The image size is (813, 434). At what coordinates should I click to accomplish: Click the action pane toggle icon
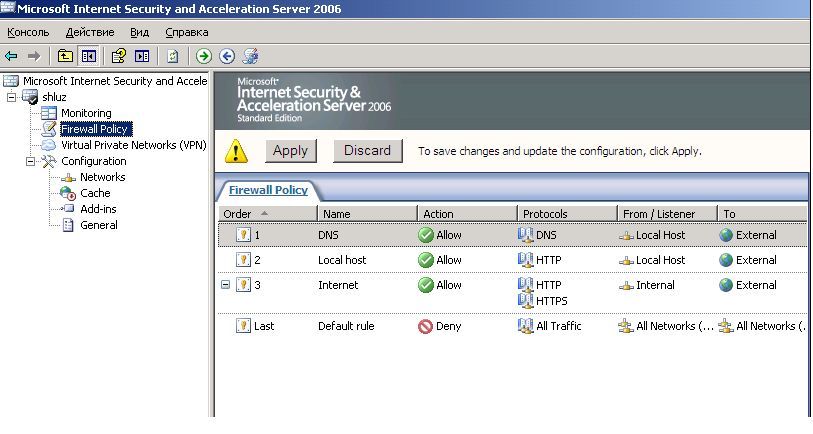[142, 56]
